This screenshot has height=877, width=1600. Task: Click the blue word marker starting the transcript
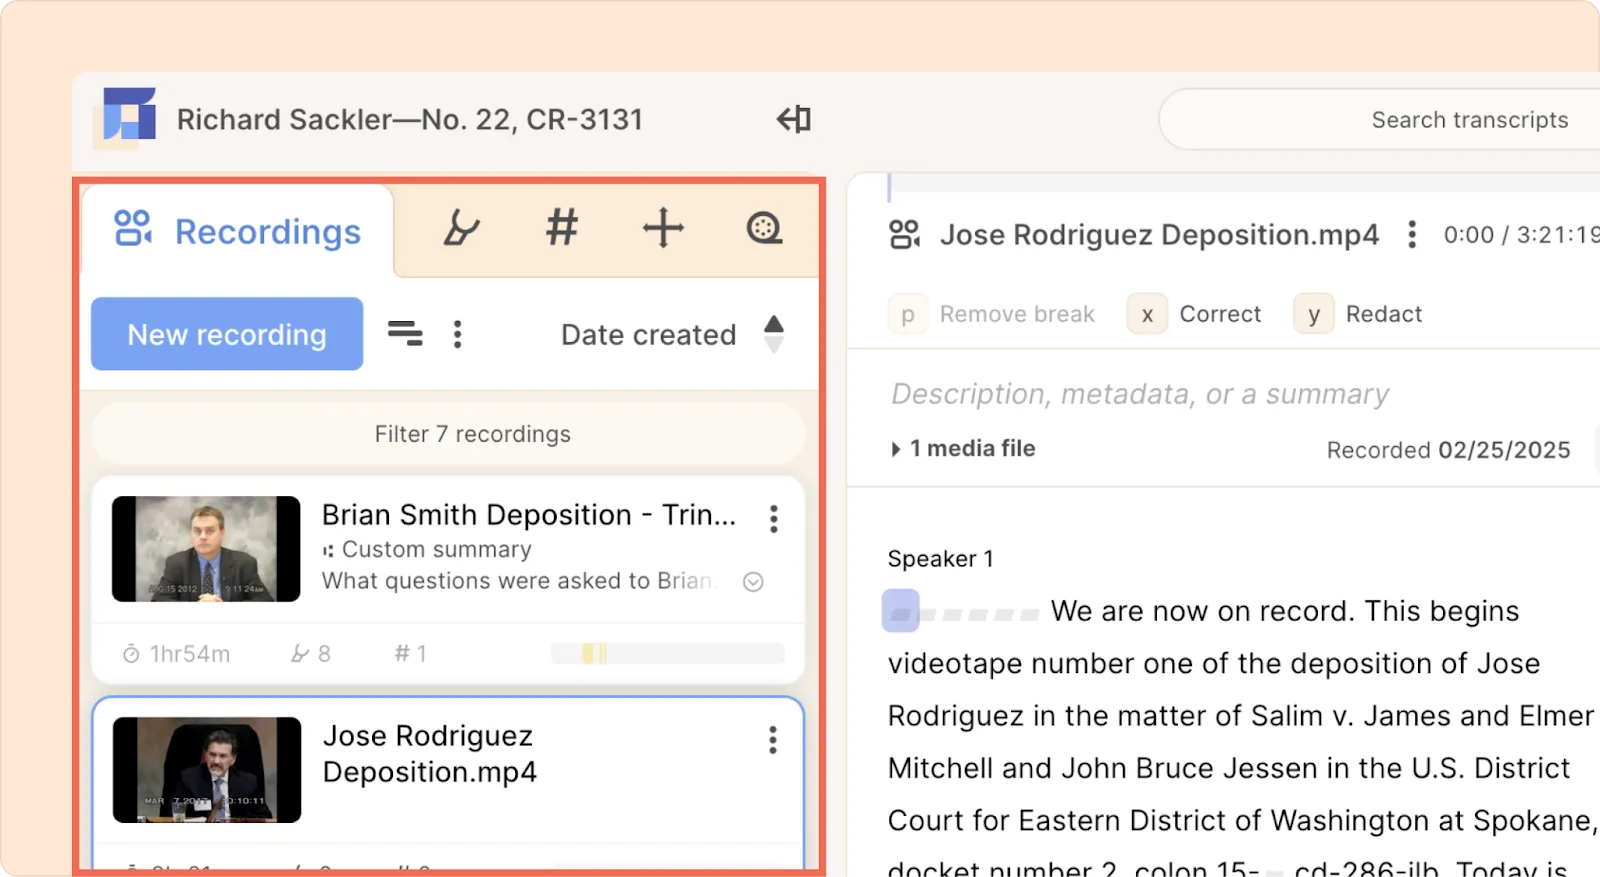(x=901, y=611)
